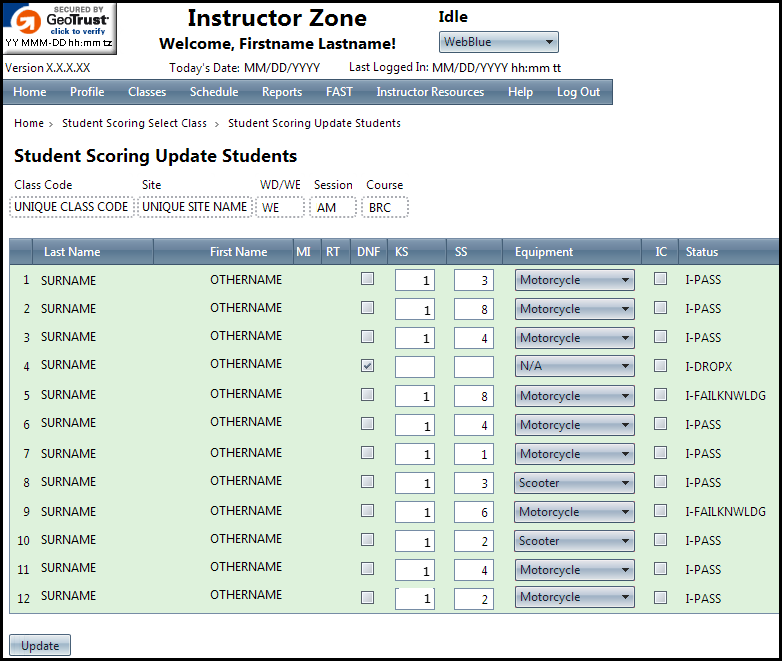This screenshot has width=782, height=661.
Task: Click the Course field showing BRC
Action: [385, 207]
